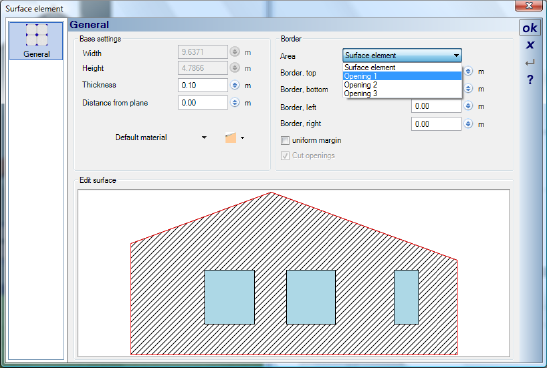Focus the Border, right value field
This screenshot has height=368, width=547.
coord(436,124)
